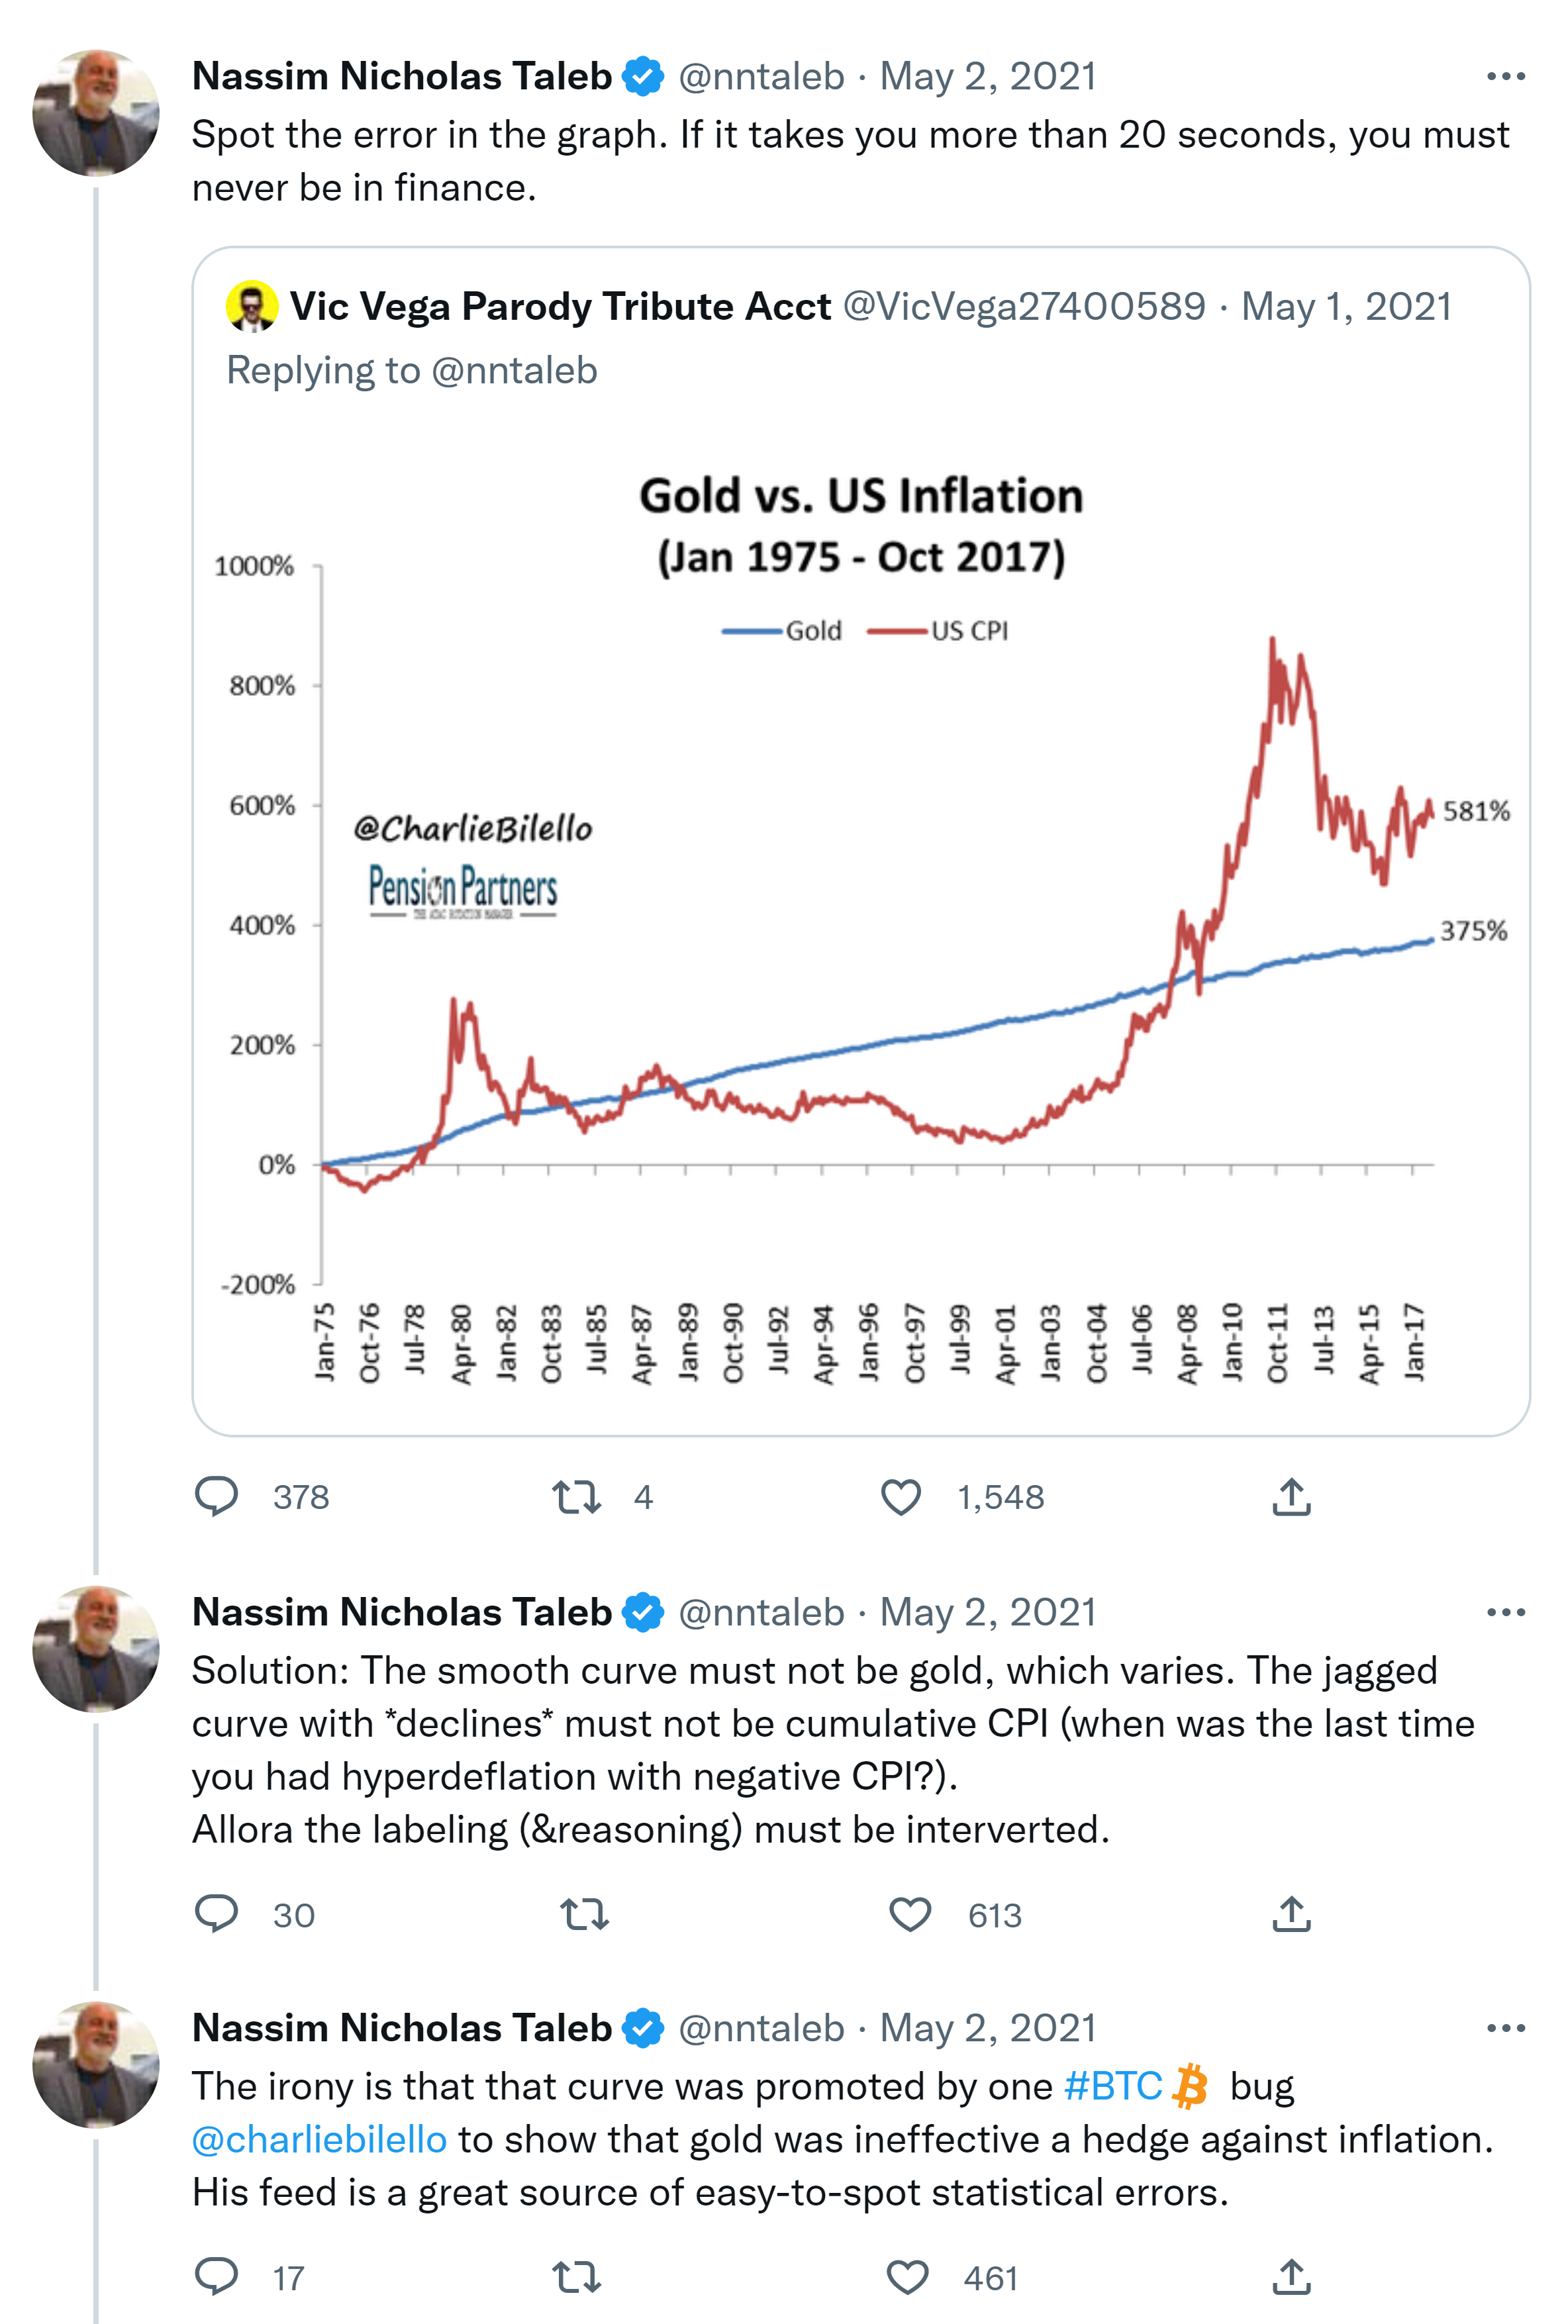Click the #BTC hashtag link

(1112, 2087)
